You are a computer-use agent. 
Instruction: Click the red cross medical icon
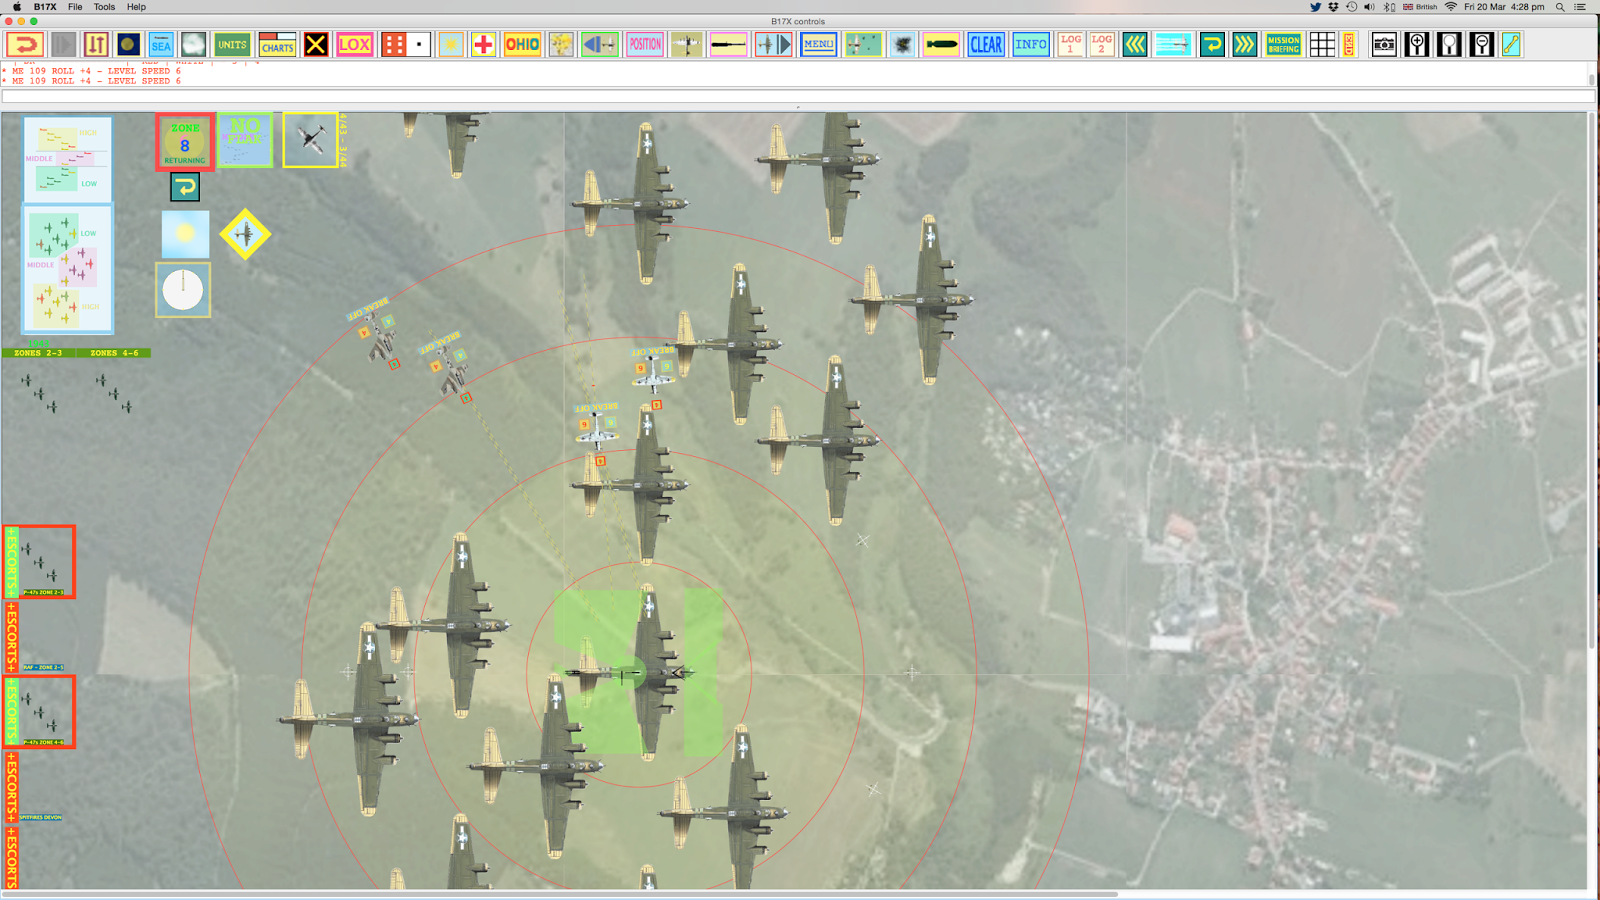[483, 44]
